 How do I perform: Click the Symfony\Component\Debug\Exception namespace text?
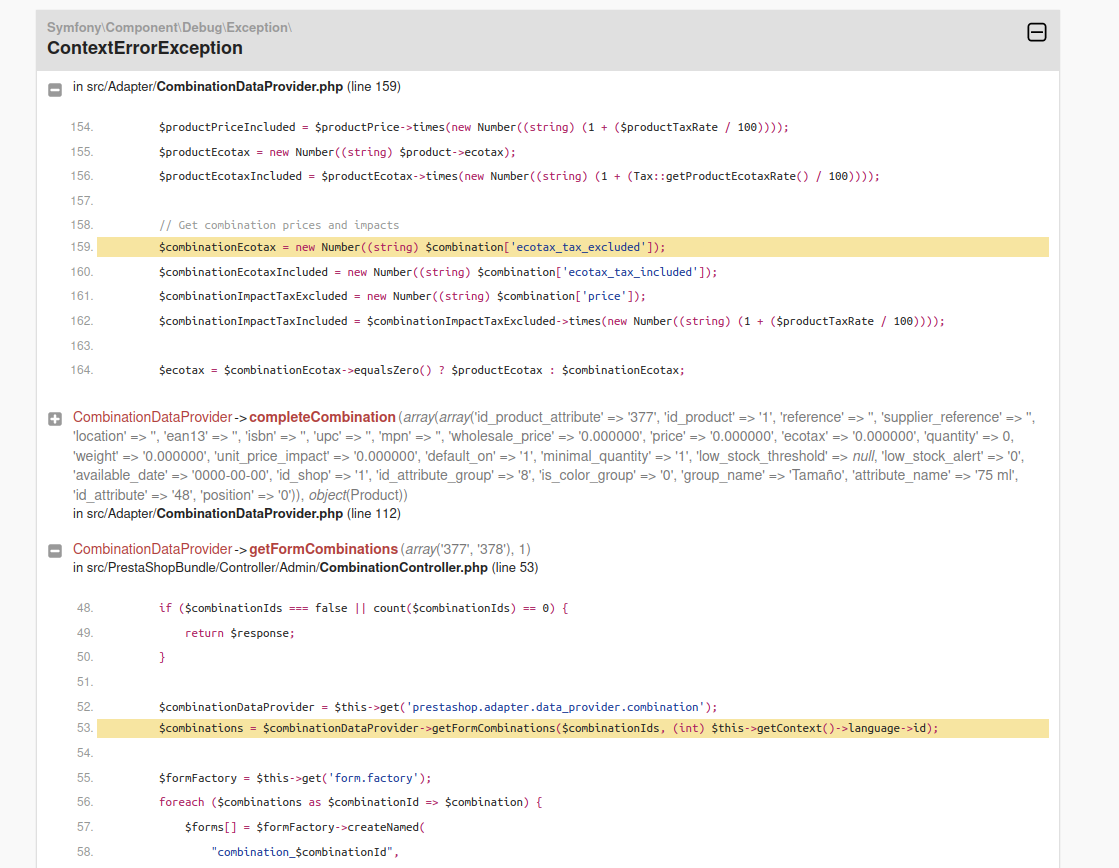click(x=169, y=27)
